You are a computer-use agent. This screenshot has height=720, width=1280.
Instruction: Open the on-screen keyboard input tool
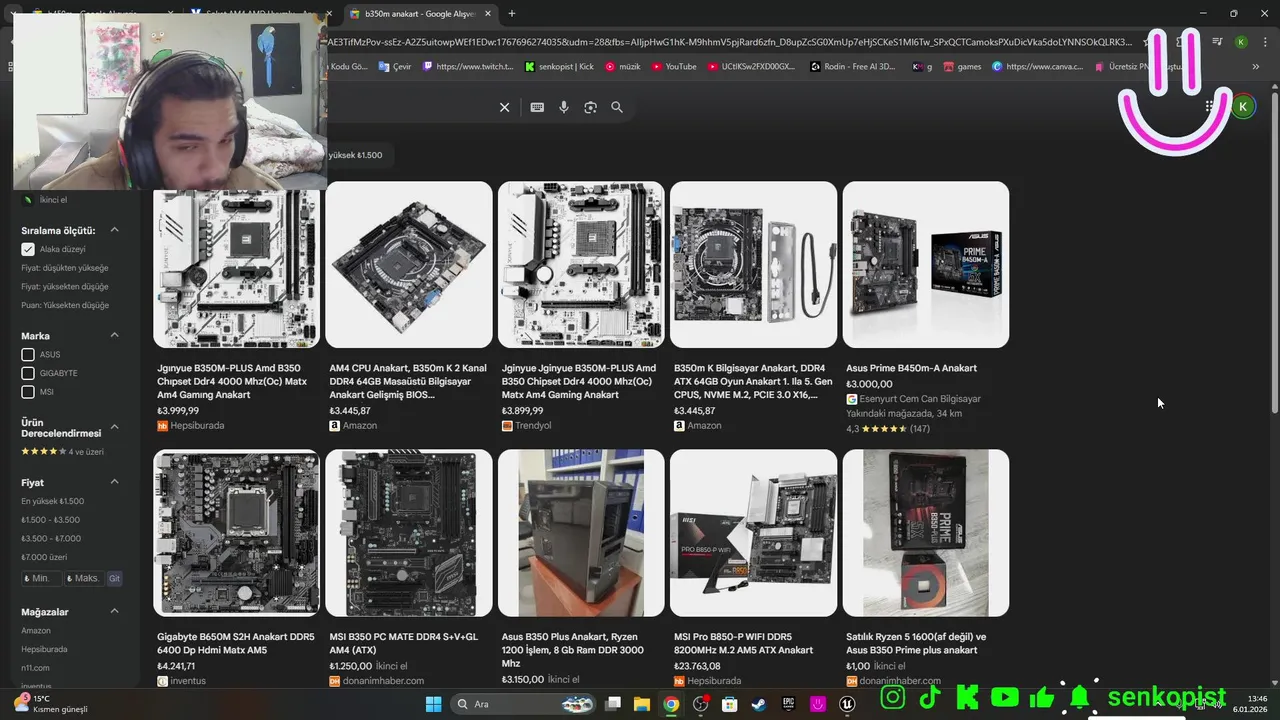[x=537, y=107]
